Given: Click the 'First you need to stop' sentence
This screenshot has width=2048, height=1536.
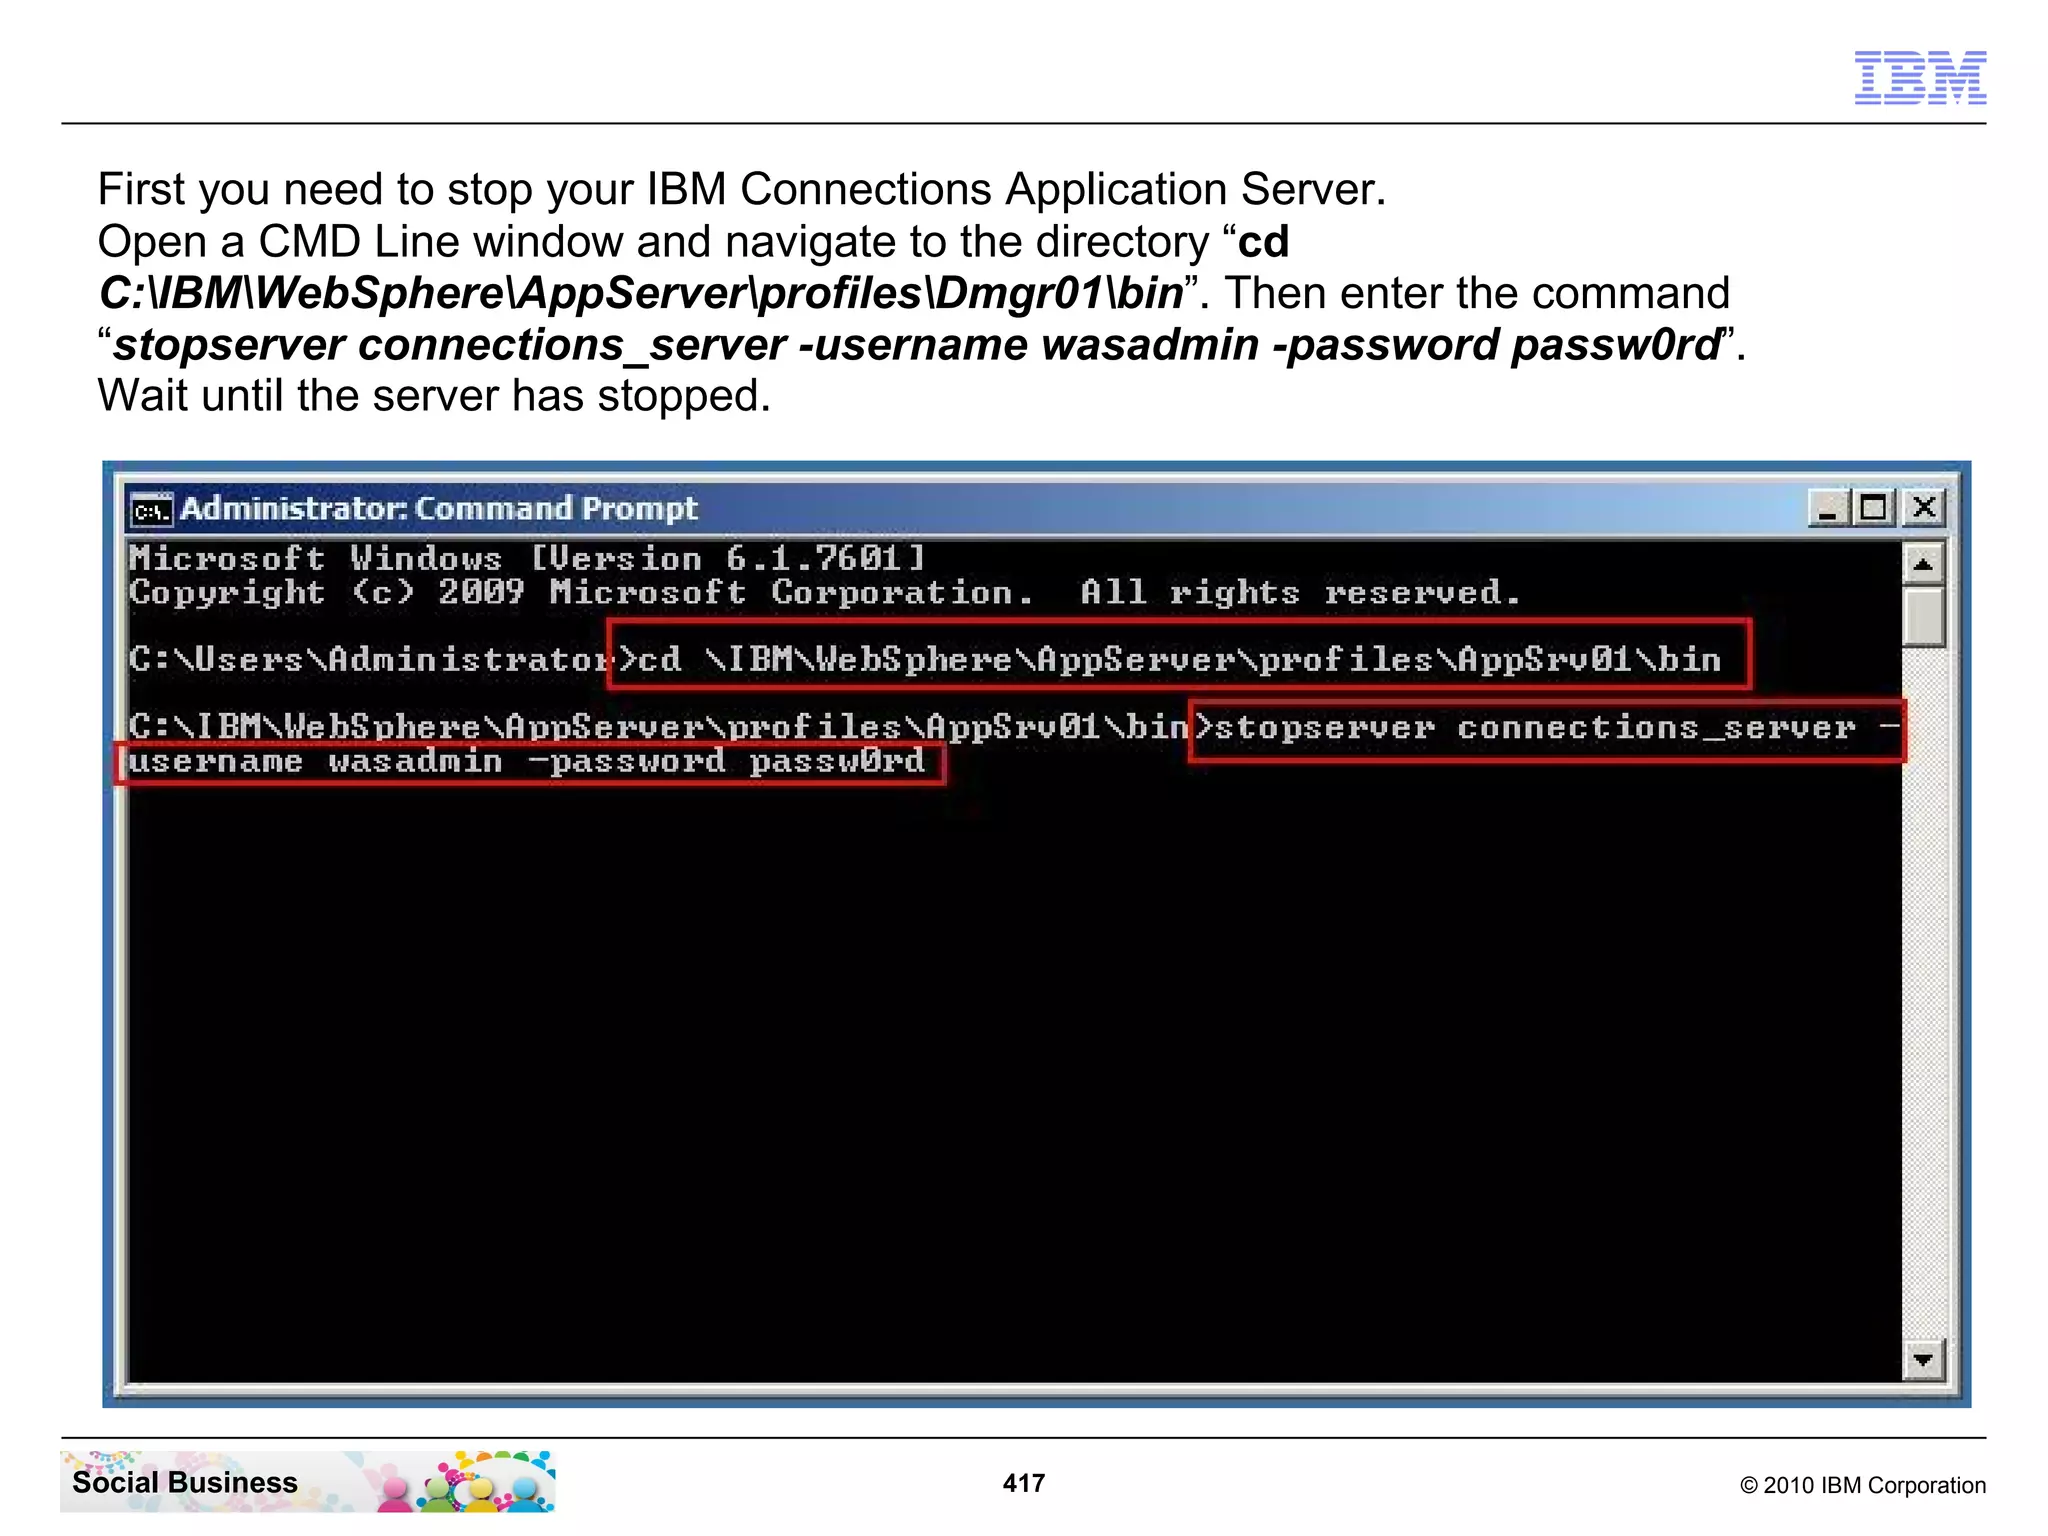Looking at the screenshot, I should coord(742,190).
